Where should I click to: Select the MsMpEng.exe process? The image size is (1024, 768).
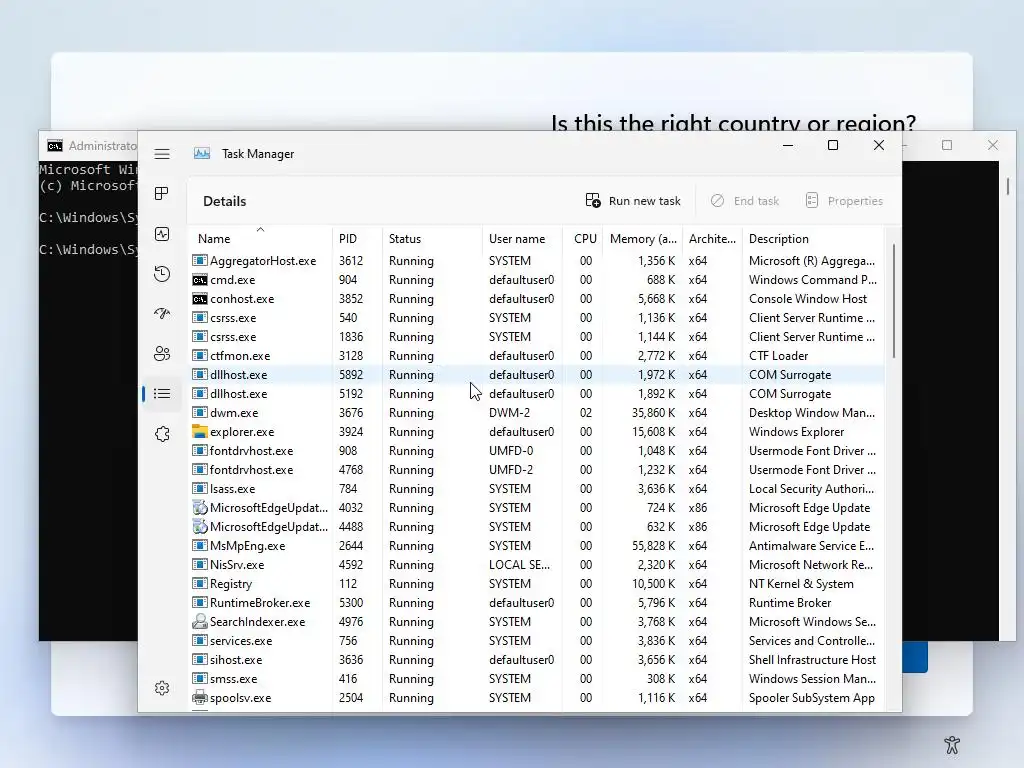(537, 545)
